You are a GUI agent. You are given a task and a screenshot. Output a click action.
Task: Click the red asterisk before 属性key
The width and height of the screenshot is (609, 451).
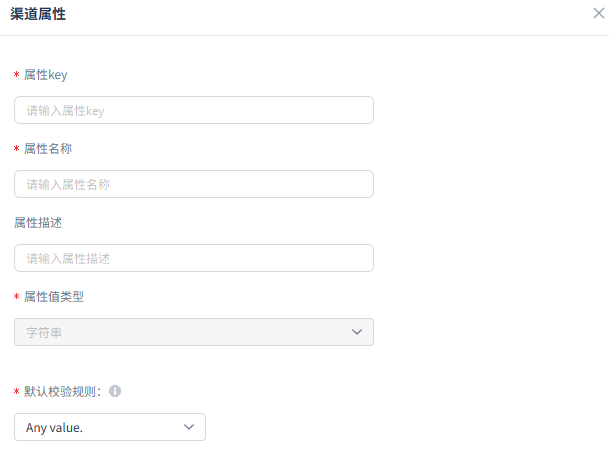(x=16, y=76)
